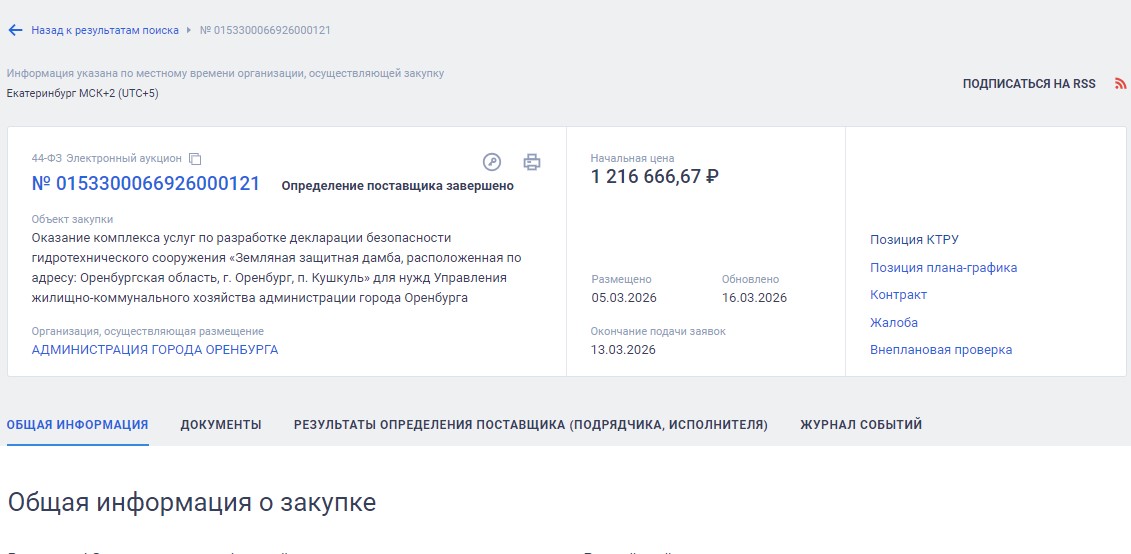Open the large purchase number link in the card
This screenshot has height=554, width=1131.
click(146, 184)
